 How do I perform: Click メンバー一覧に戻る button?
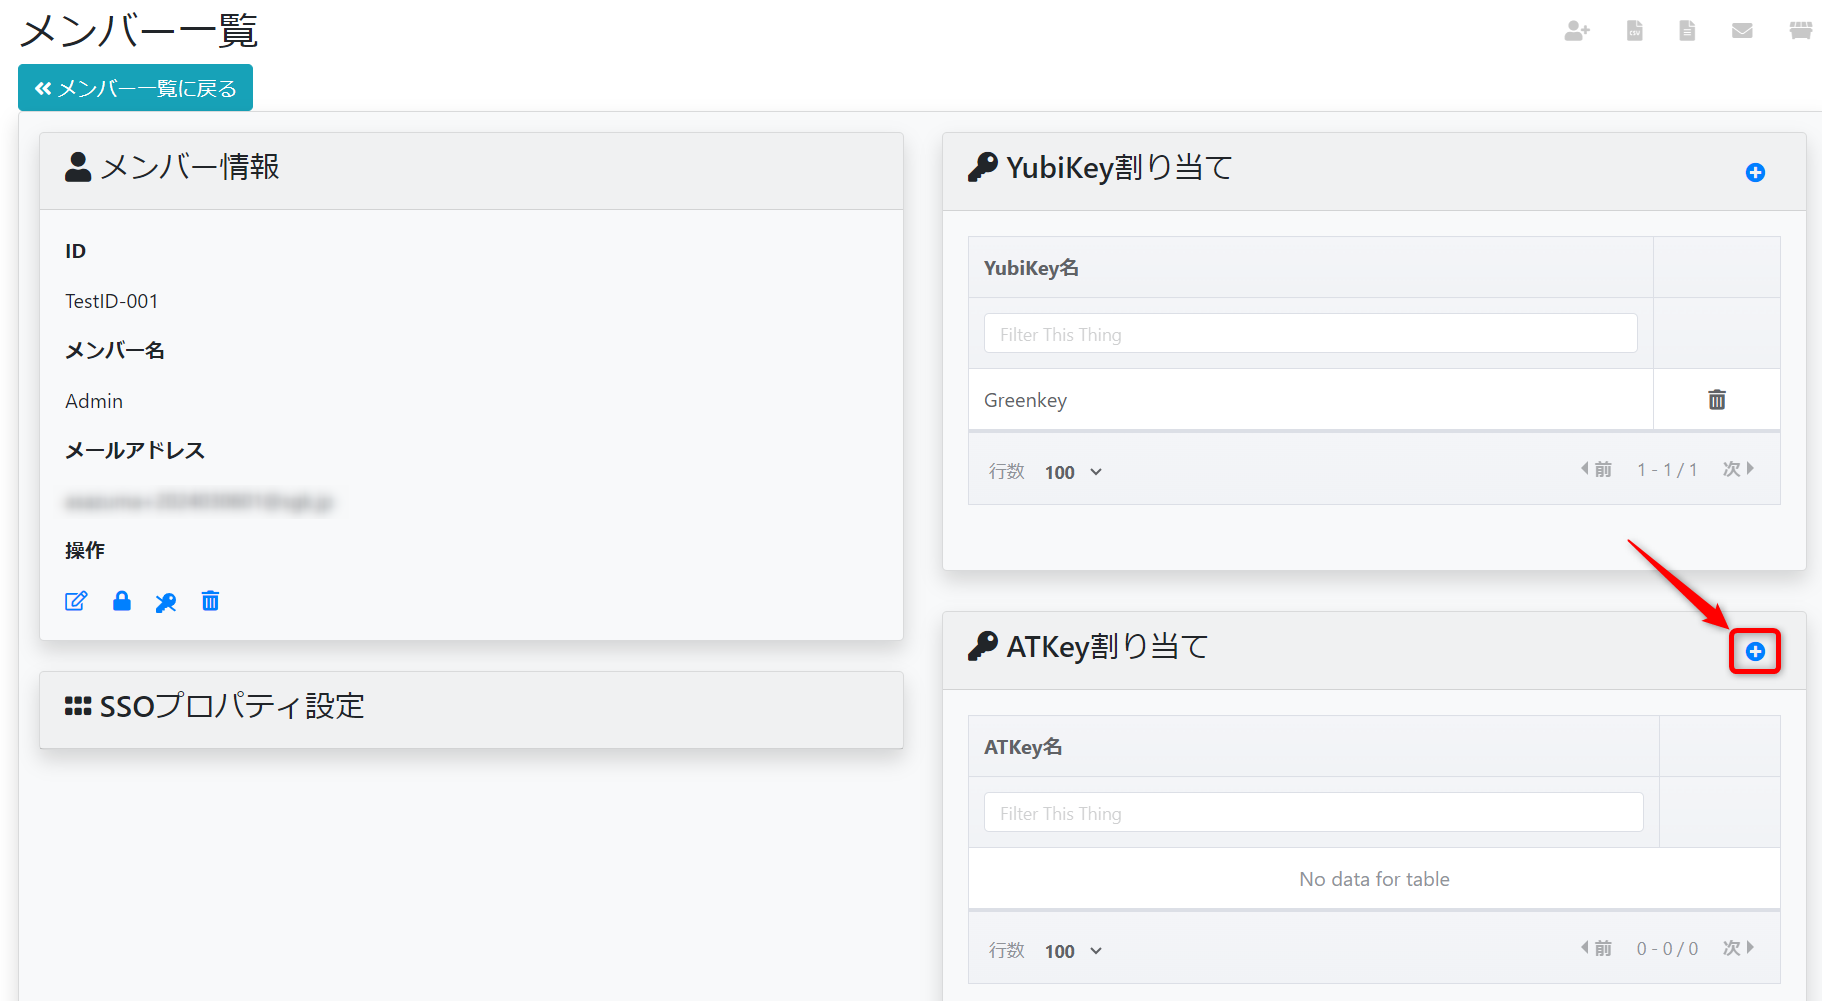[x=135, y=88]
